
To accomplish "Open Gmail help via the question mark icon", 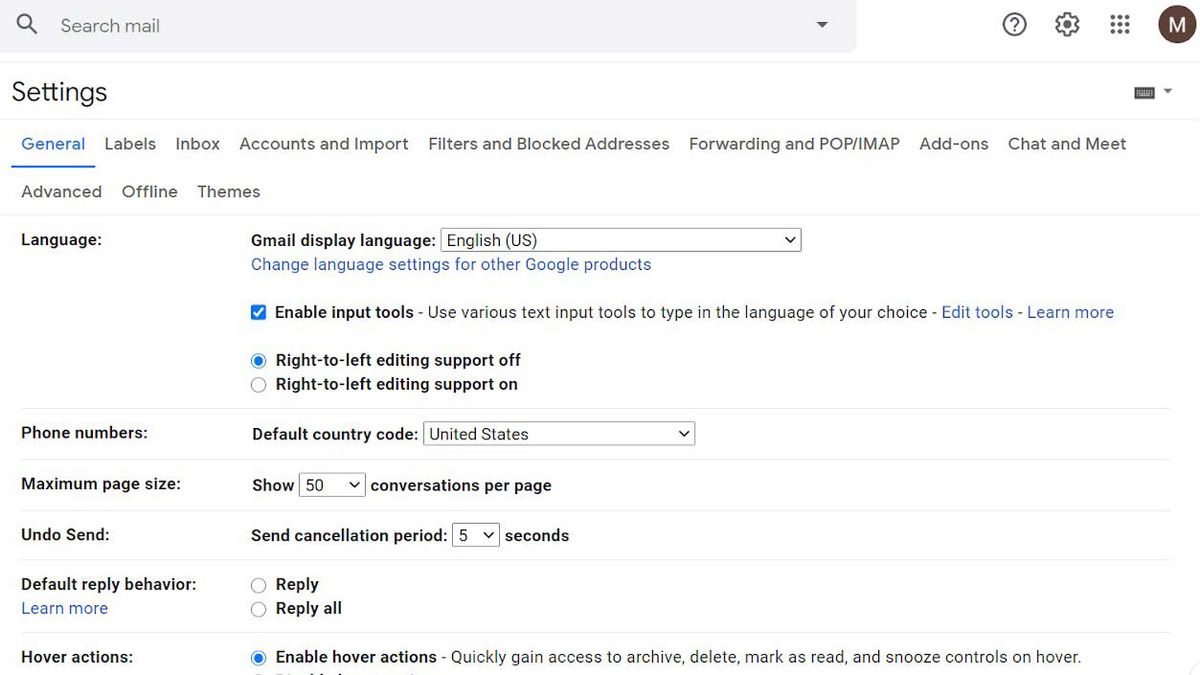I will [x=1014, y=24].
